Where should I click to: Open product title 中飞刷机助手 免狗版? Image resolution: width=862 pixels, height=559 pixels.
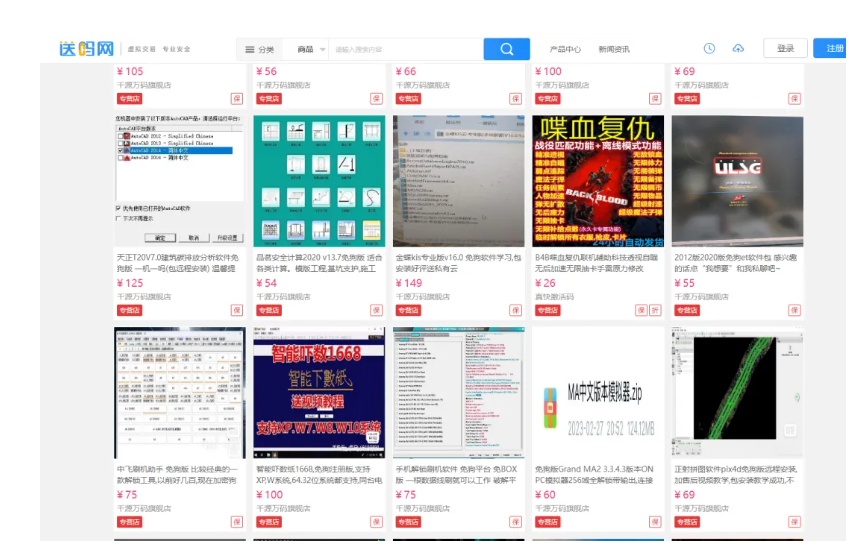(x=178, y=474)
